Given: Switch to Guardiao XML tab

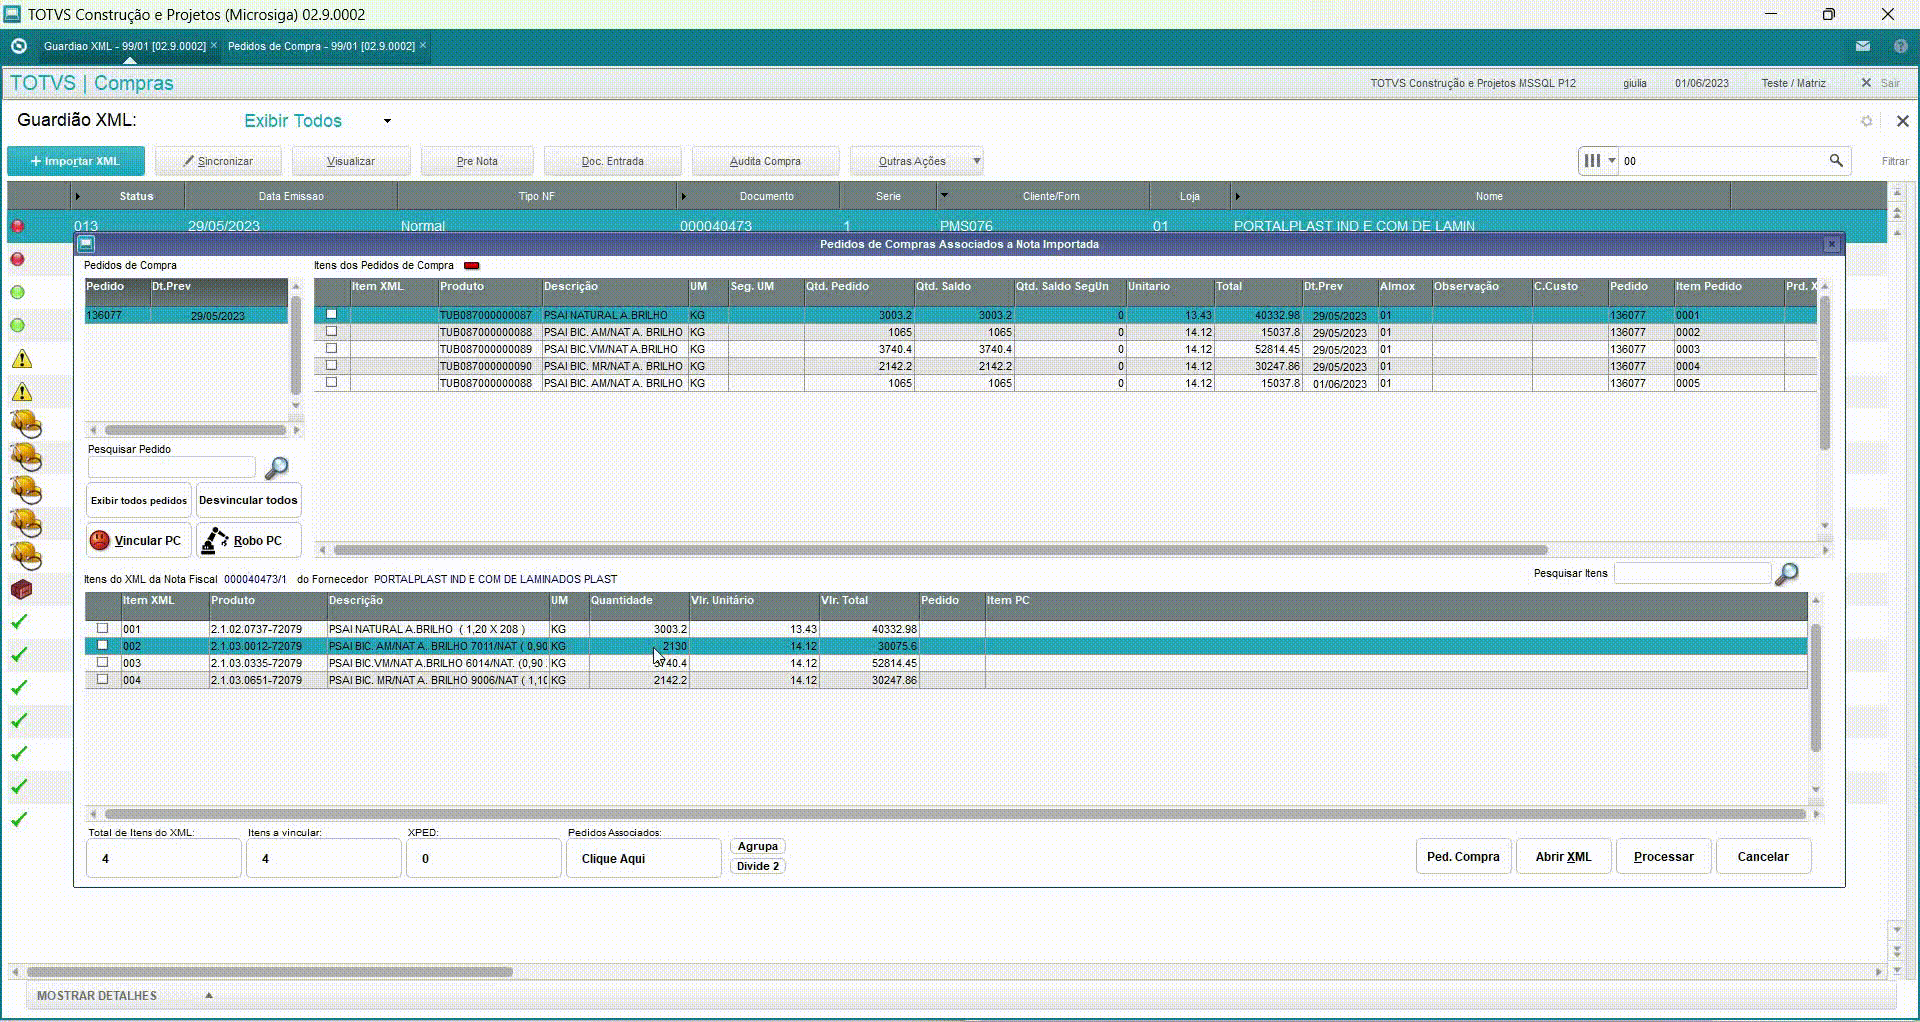Looking at the screenshot, I should [x=124, y=46].
